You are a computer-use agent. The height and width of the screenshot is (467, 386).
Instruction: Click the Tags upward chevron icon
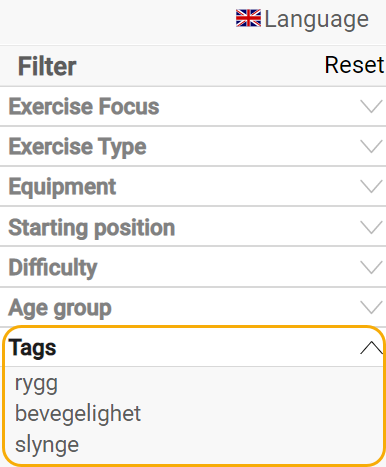pos(371,348)
